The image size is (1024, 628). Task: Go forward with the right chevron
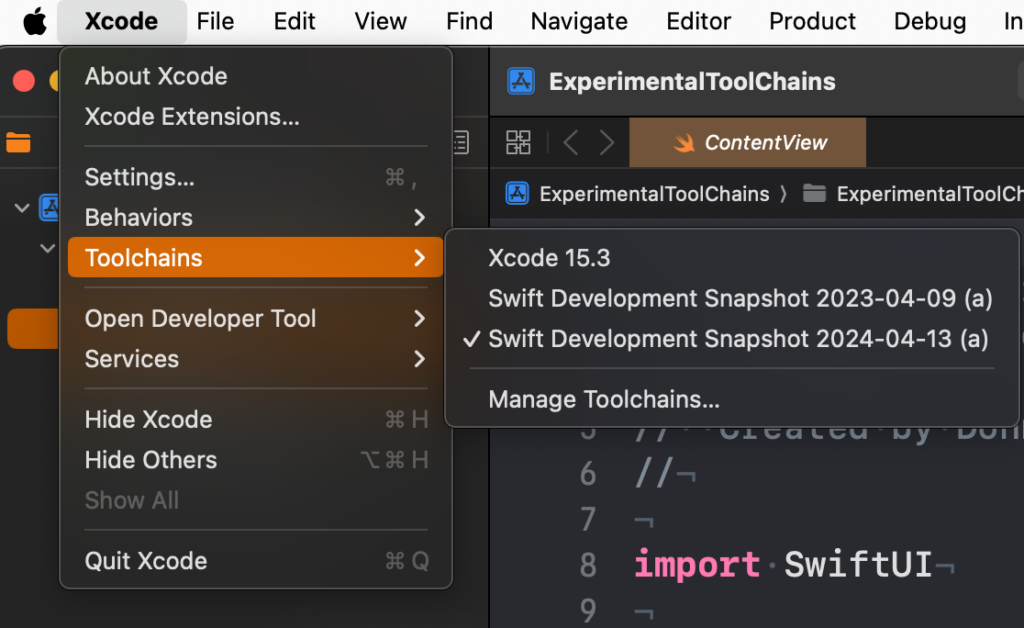tap(607, 142)
